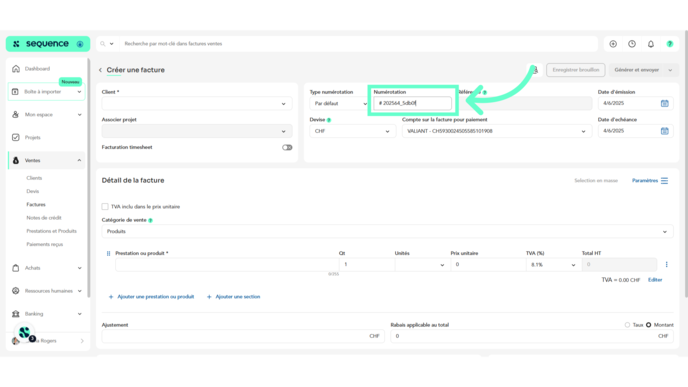Click the back arrow beside Créer une facture
Viewport: 688px width, 387px height.
[100, 70]
